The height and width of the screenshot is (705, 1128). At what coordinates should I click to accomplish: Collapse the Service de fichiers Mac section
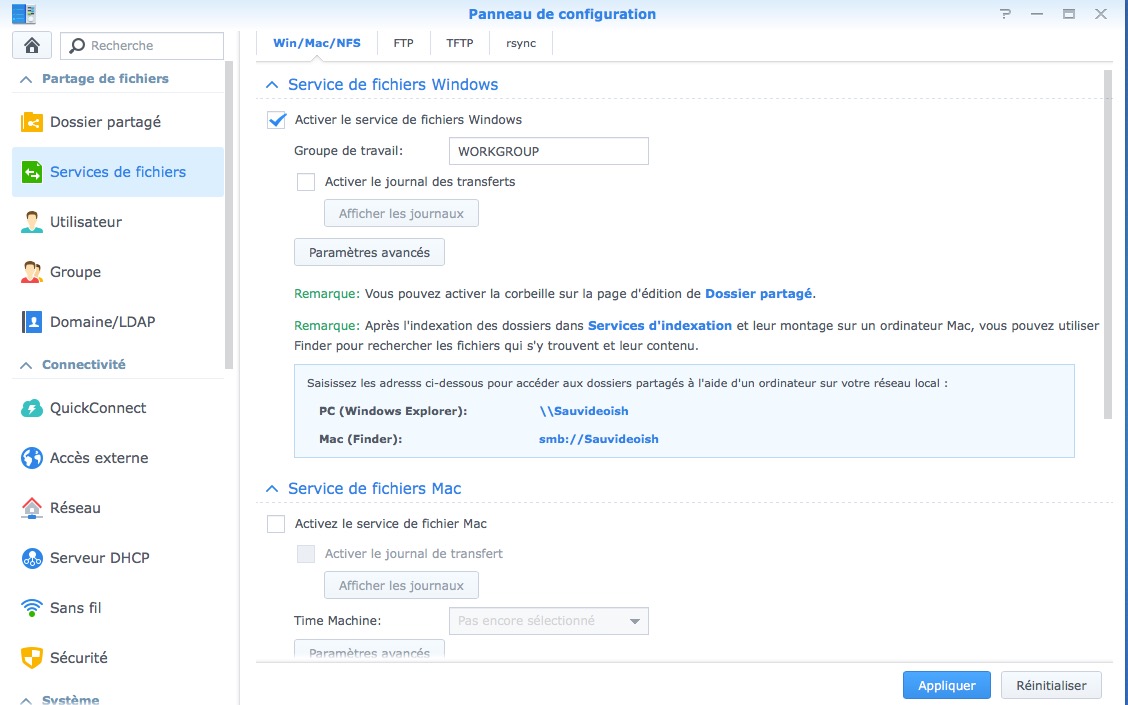(272, 489)
